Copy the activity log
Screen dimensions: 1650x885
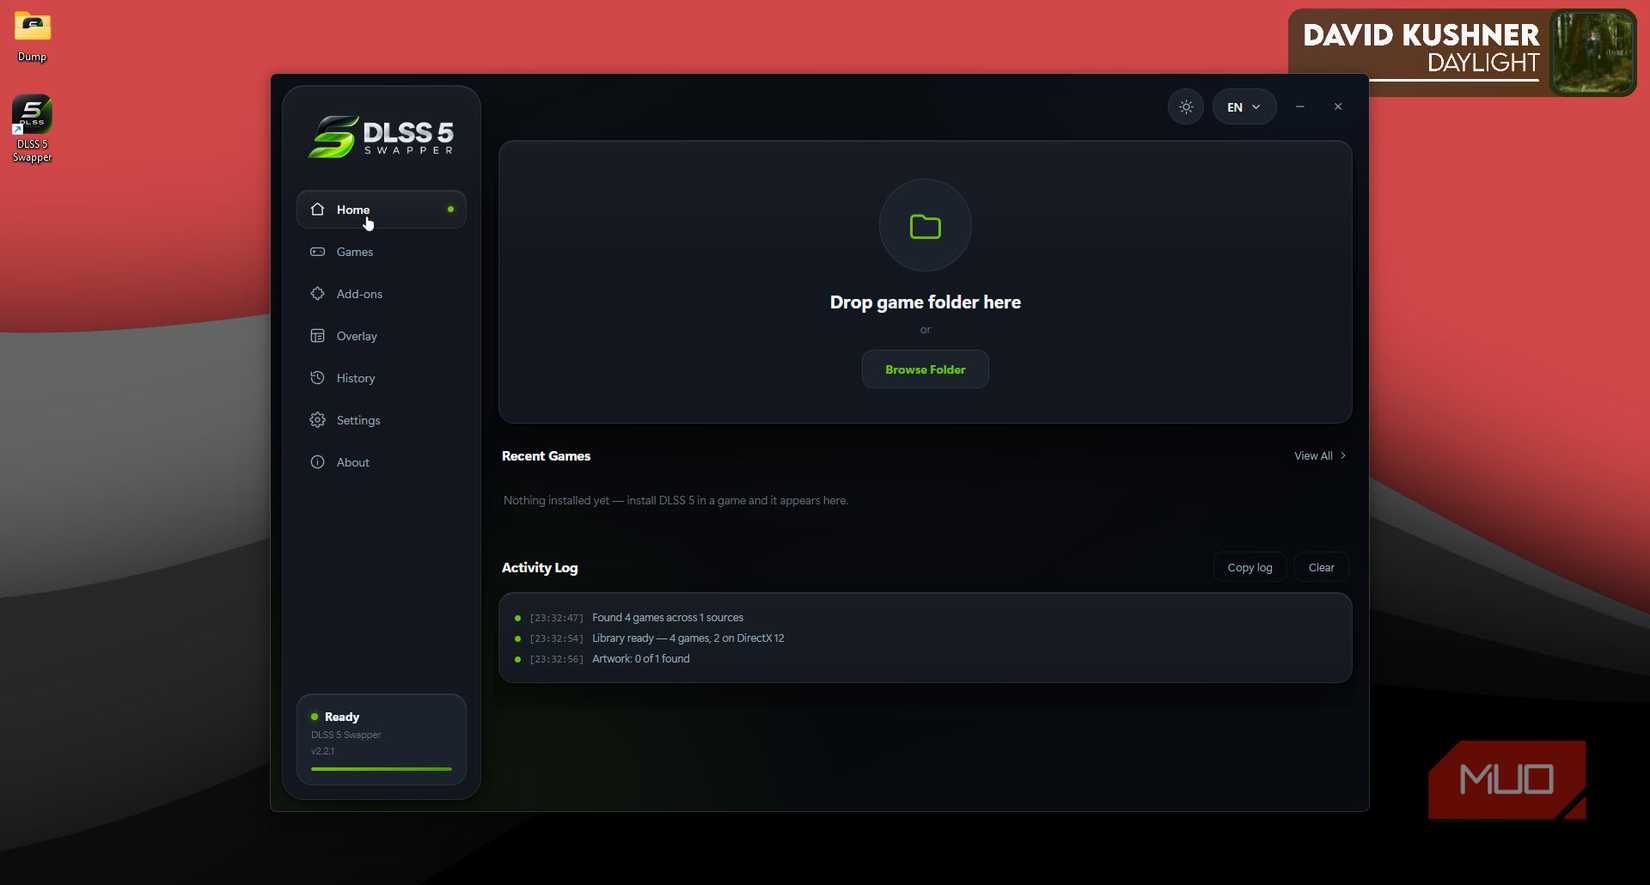[1250, 567]
